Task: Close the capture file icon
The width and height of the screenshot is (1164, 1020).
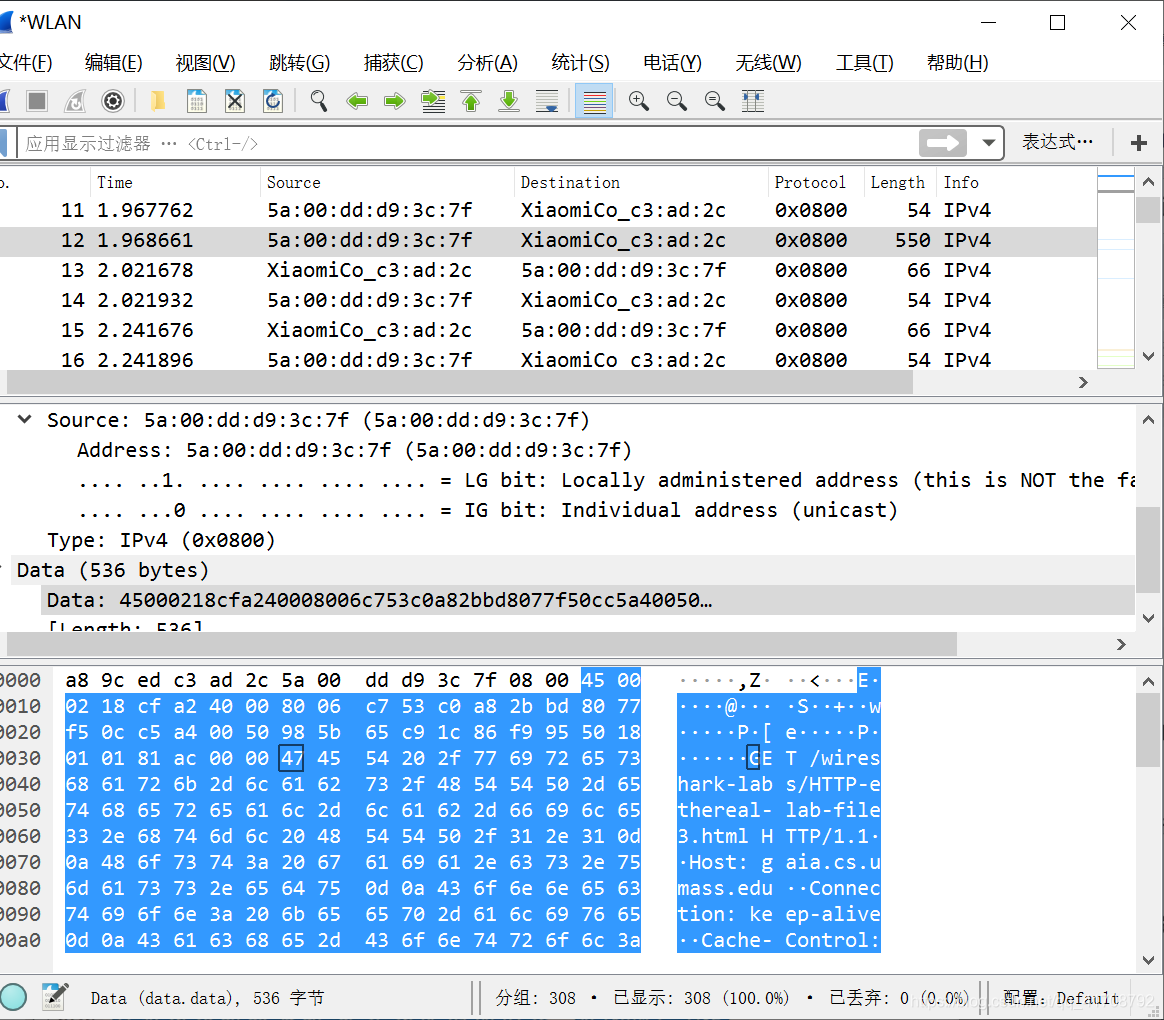Action: (x=235, y=101)
